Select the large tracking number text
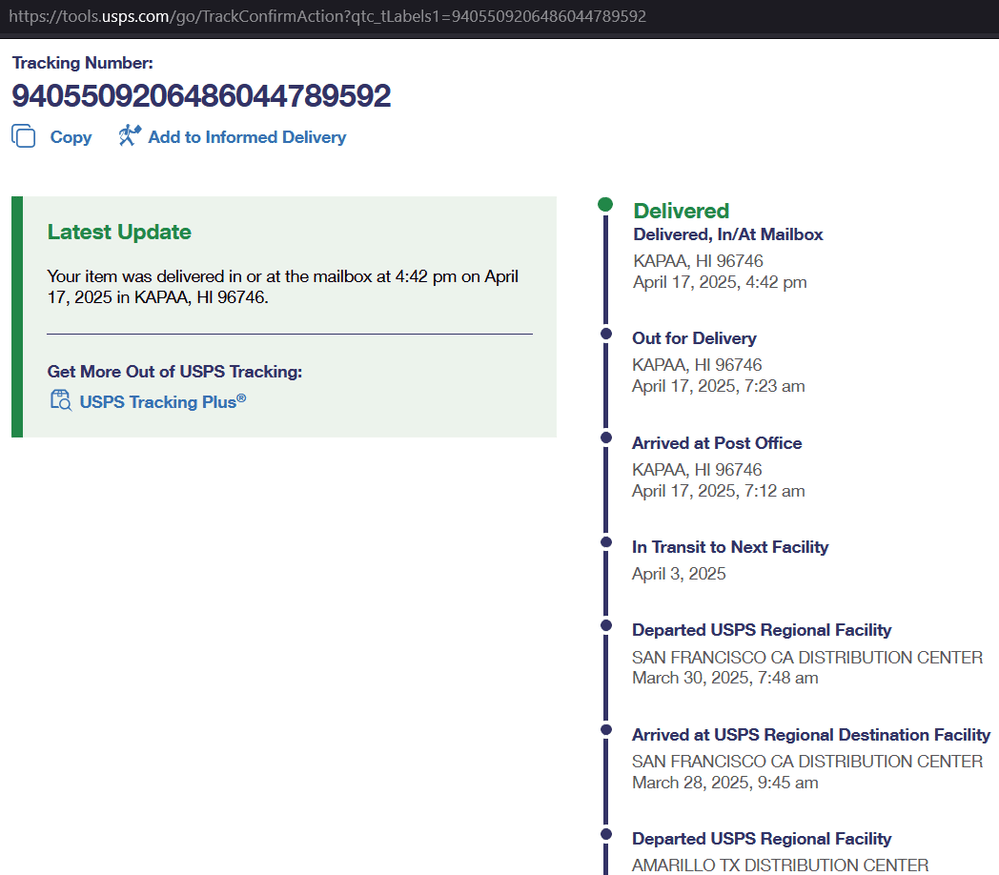This screenshot has width=999, height=875. coord(201,96)
